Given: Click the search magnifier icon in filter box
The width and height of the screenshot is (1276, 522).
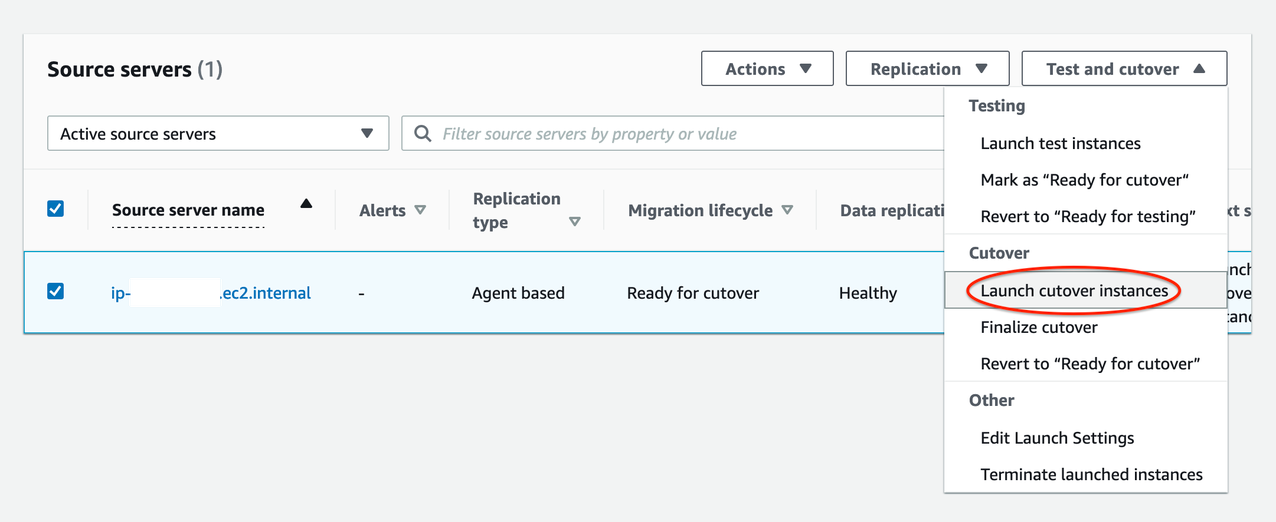Looking at the screenshot, I should pos(423,134).
